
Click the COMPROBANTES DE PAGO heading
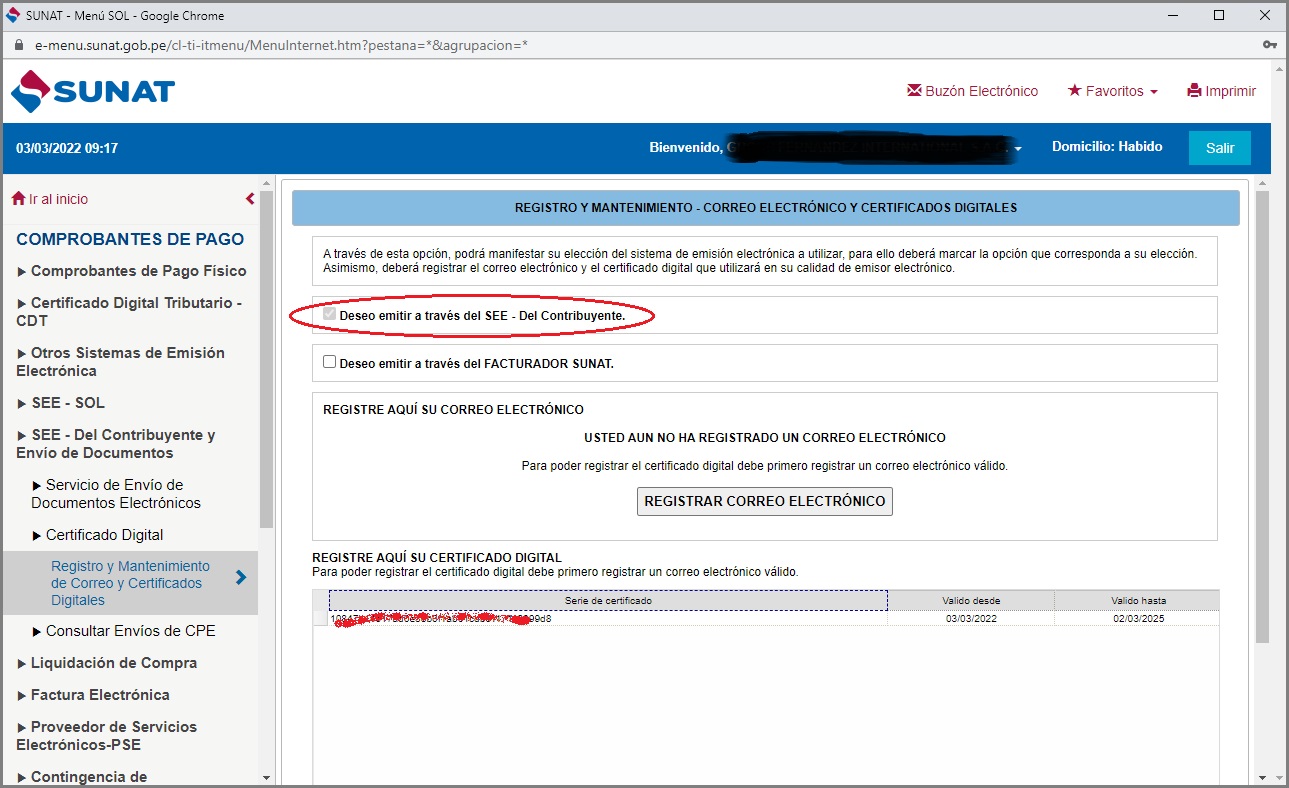130,239
